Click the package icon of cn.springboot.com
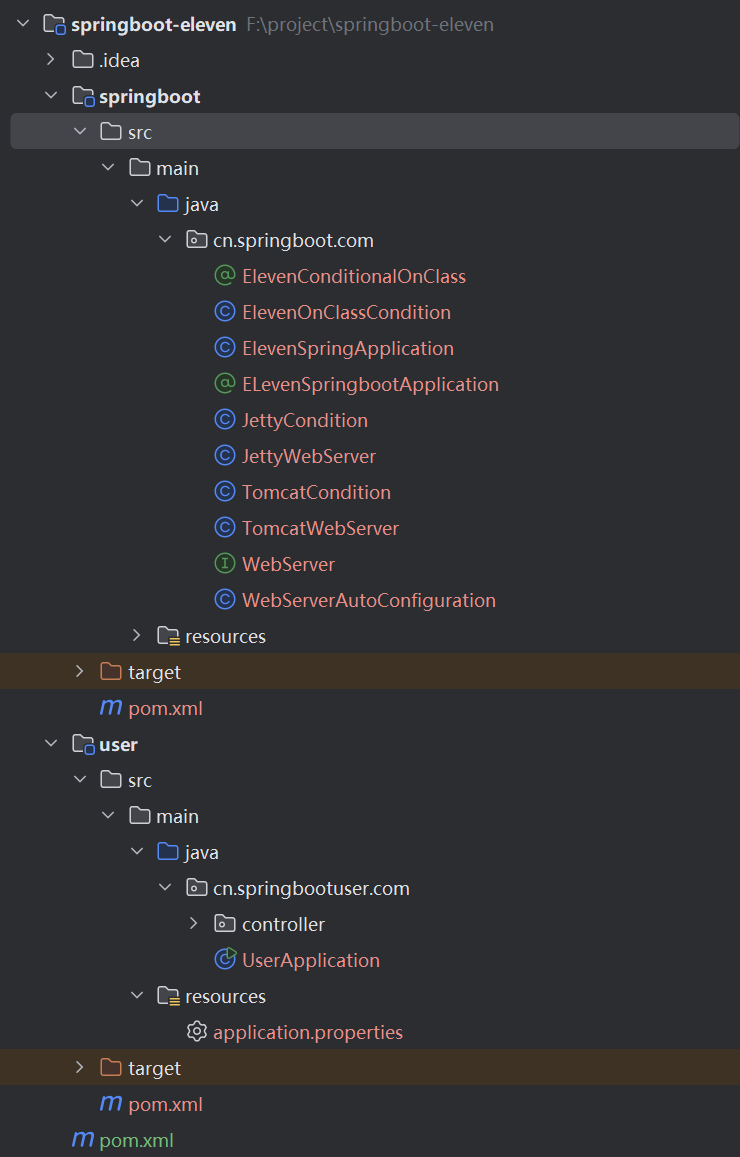 pos(196,240)
